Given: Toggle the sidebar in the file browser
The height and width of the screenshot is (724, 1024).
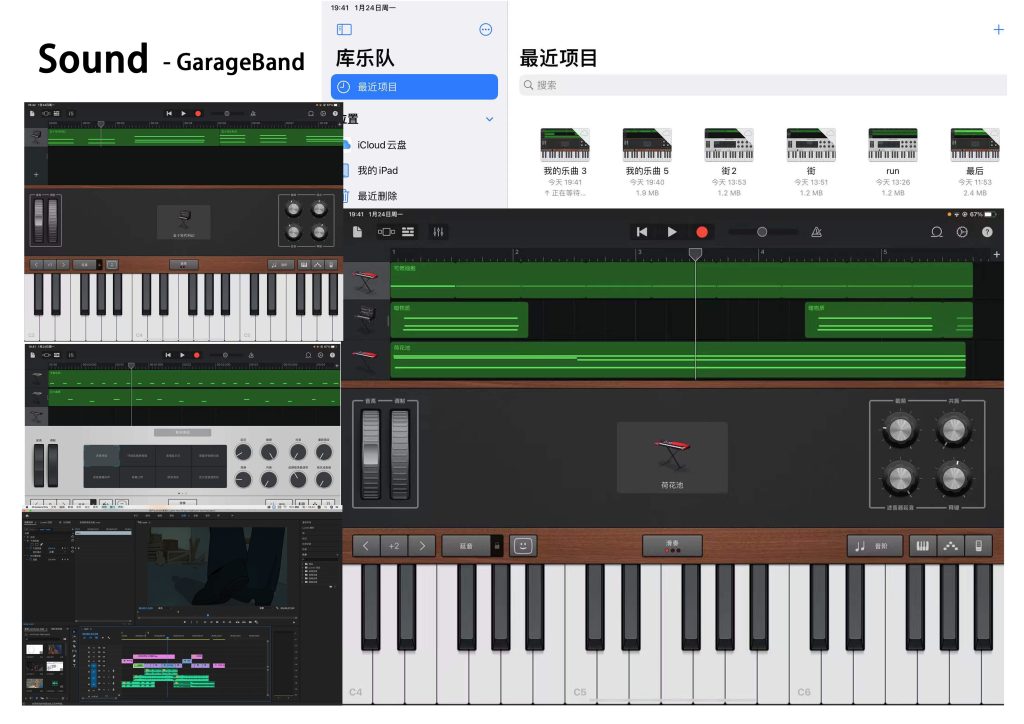Looking at the screenshot, I should [x=344, y=29].
